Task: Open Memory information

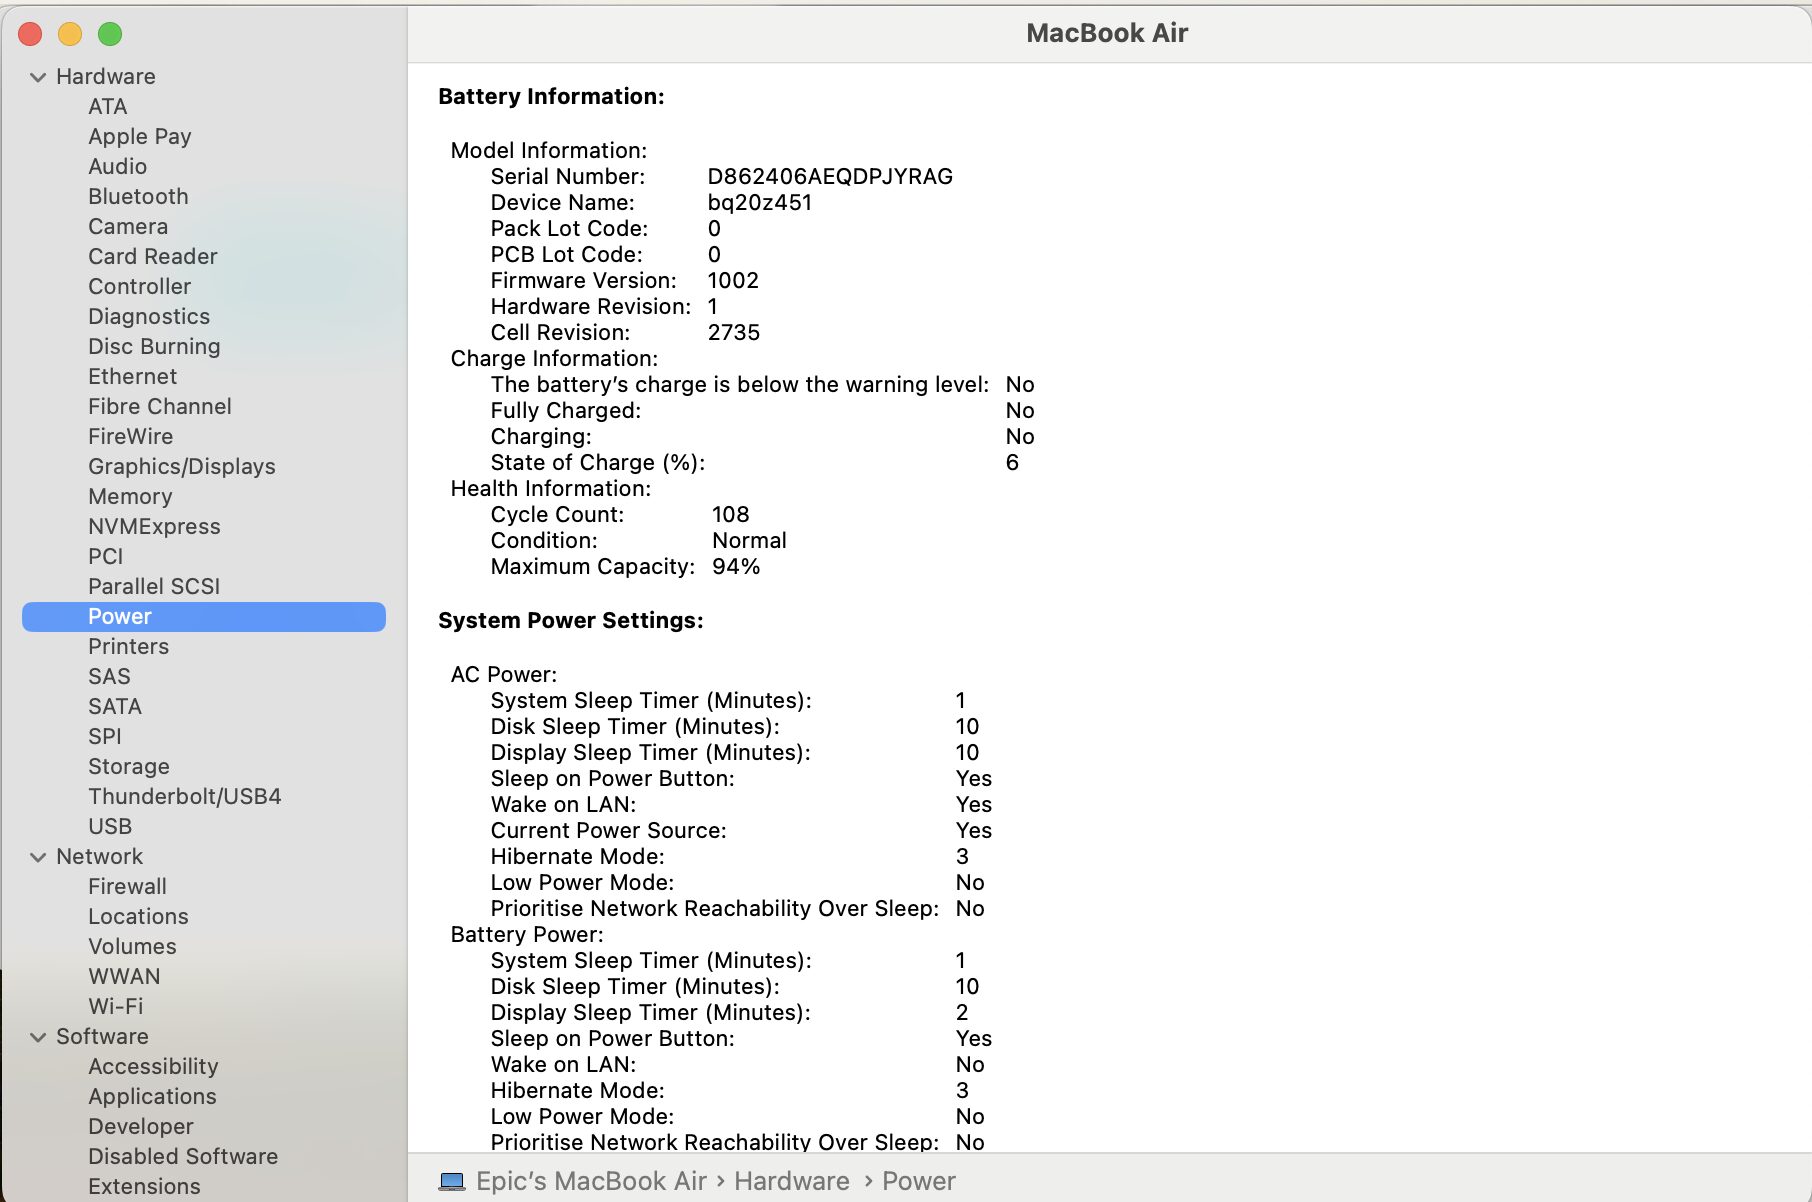Action: (130, 497)
